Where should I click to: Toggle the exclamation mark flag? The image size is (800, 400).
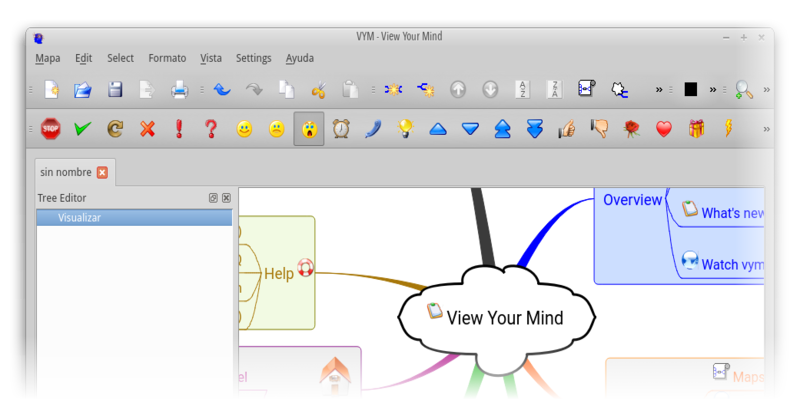click(179, 129)
